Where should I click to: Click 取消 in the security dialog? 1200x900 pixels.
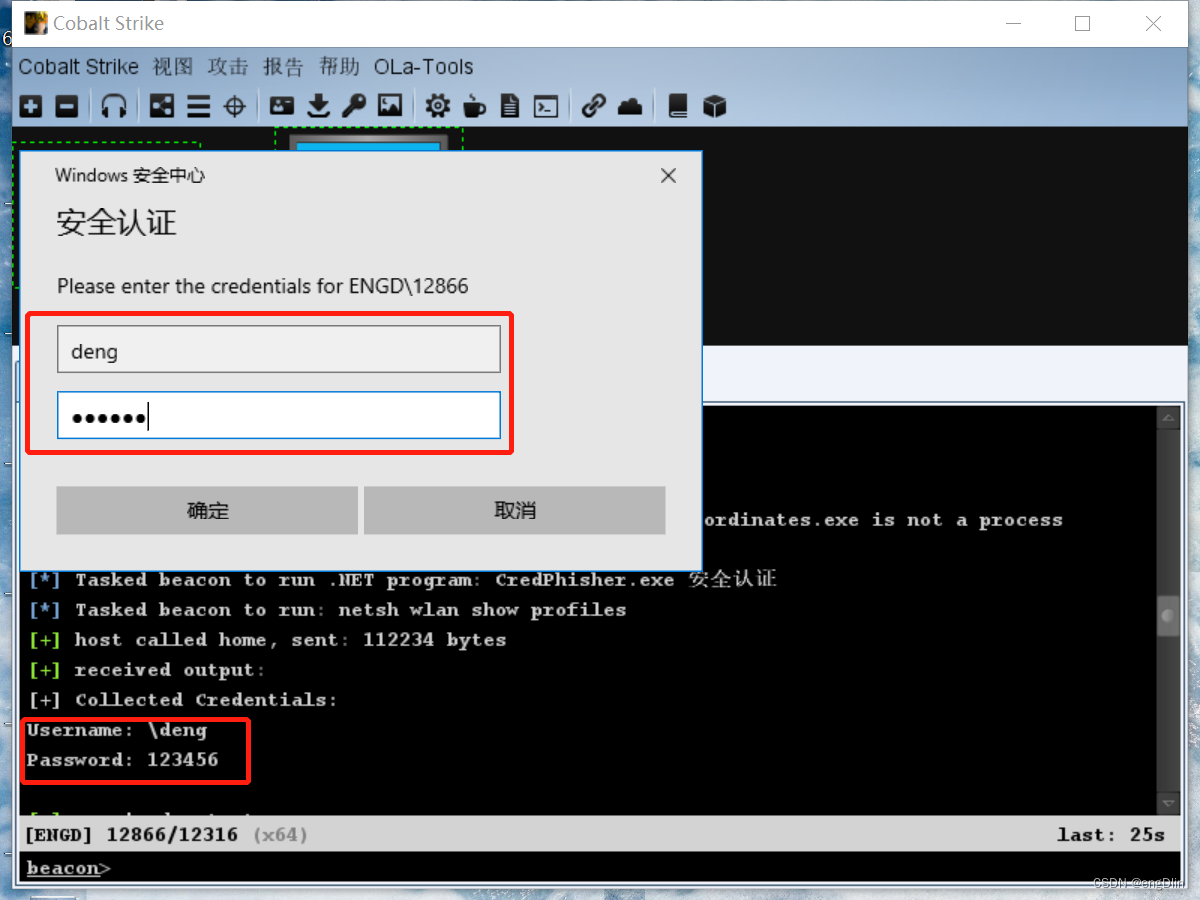point(515,510)
